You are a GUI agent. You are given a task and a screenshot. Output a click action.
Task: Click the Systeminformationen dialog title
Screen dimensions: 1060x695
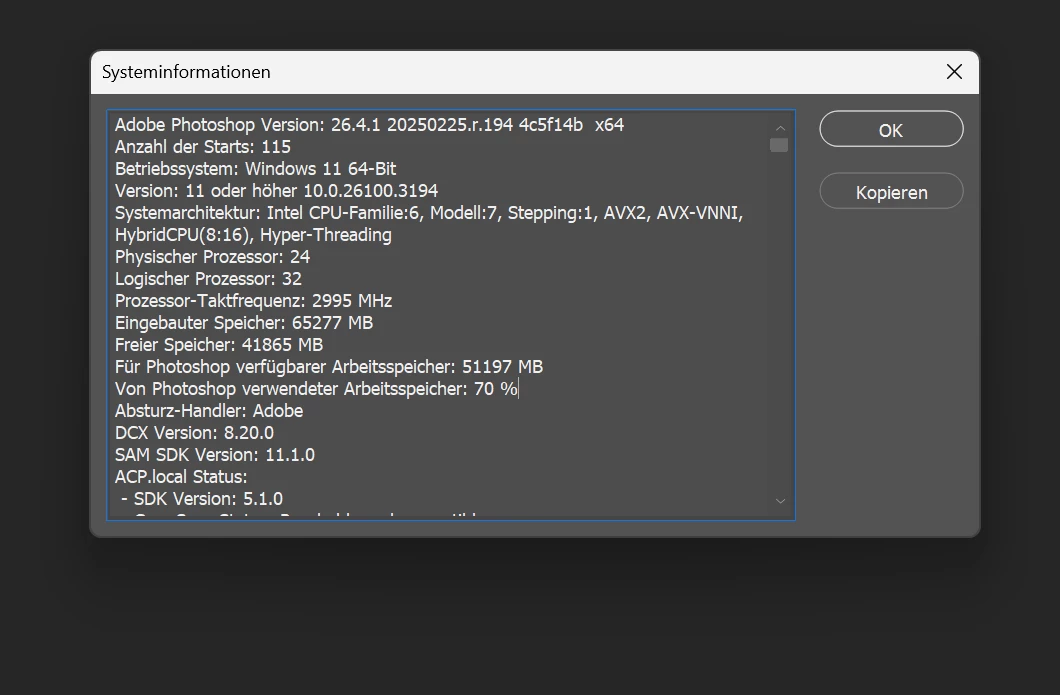click(186, 72)
